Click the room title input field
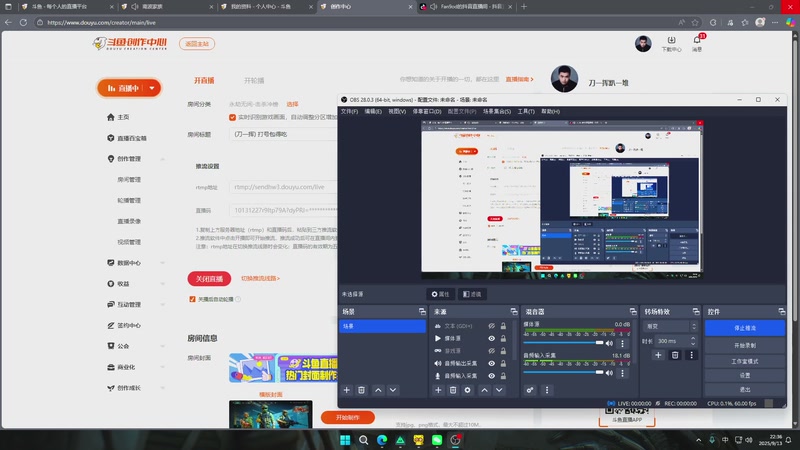 pyautogui.click(x=283, y=134)
